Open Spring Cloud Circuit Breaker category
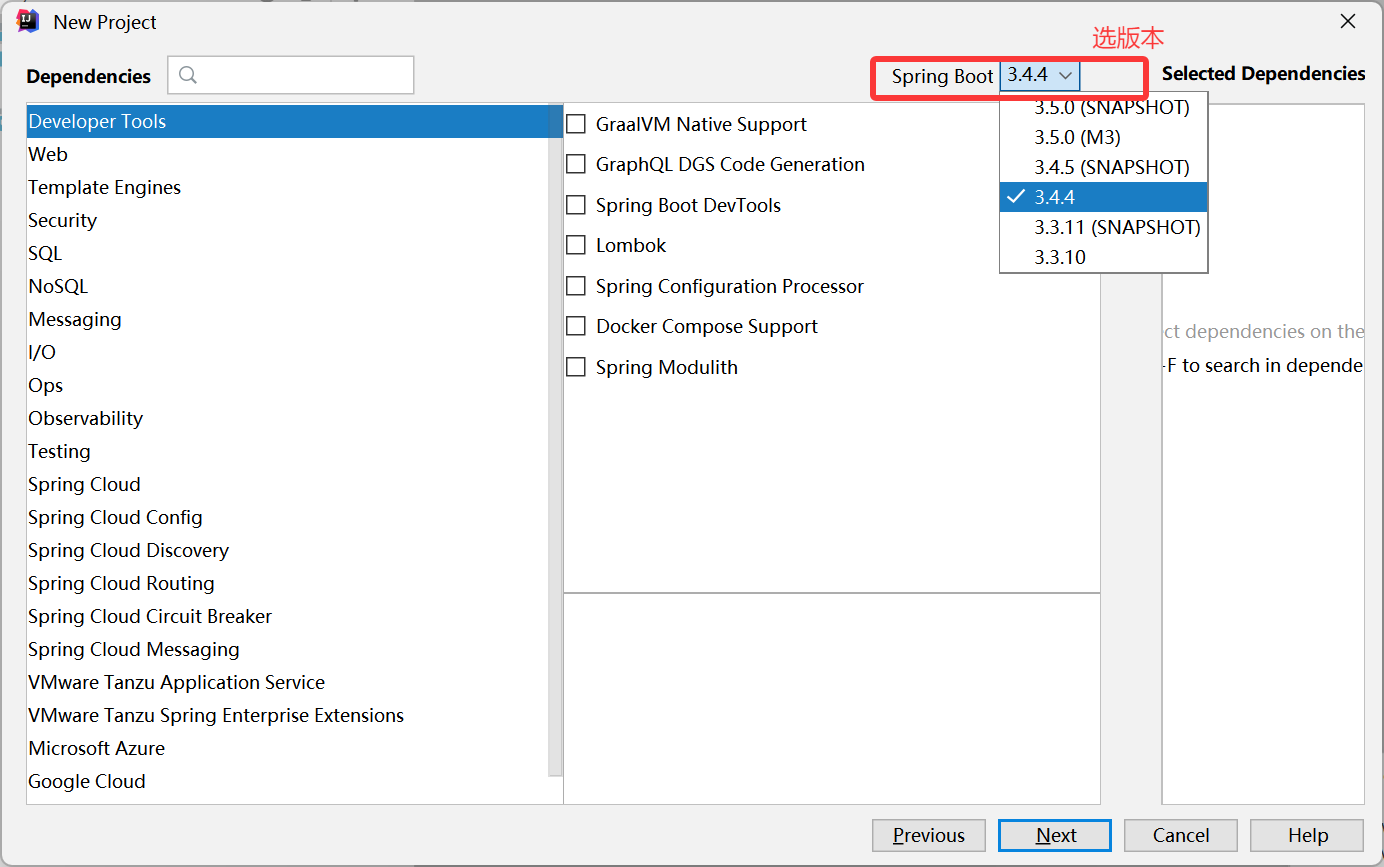The image size is (1384, 867). pyautogui.click(x=288, y=616)
